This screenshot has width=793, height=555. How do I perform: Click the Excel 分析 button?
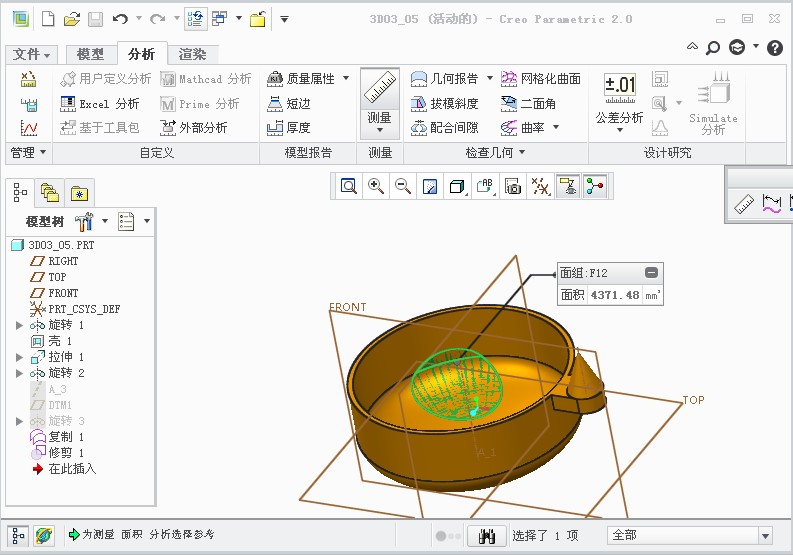click(x=100, y=103)
